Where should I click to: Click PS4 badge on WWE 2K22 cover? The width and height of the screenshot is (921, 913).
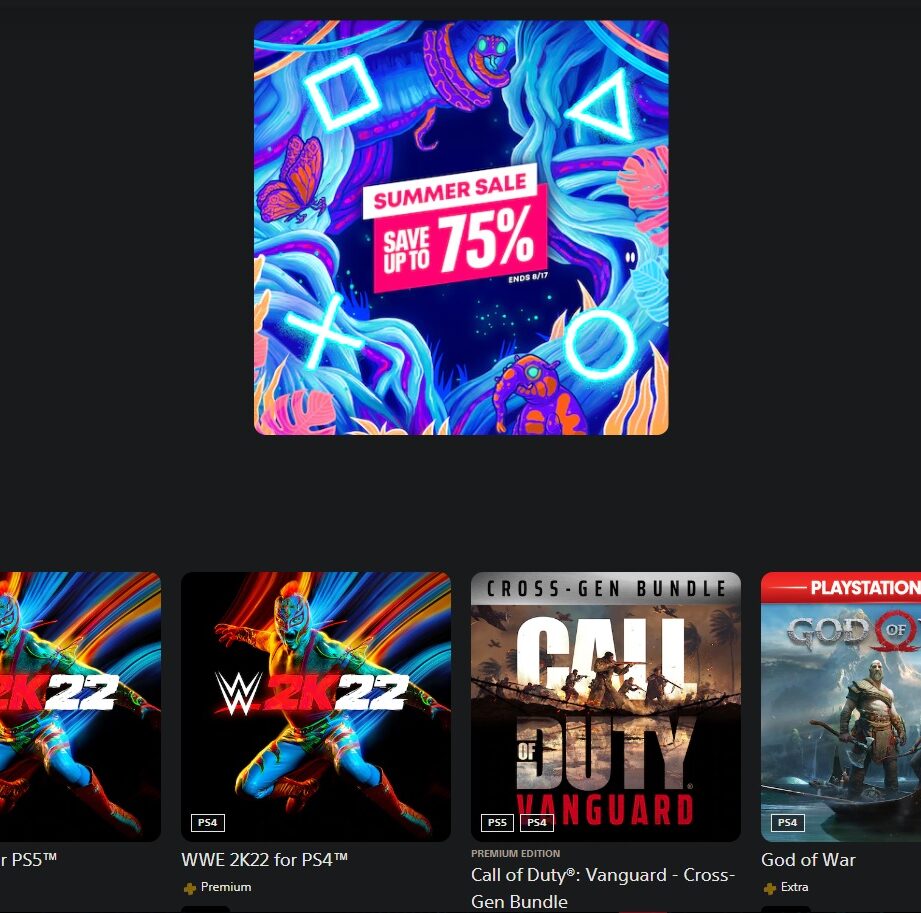207,823
